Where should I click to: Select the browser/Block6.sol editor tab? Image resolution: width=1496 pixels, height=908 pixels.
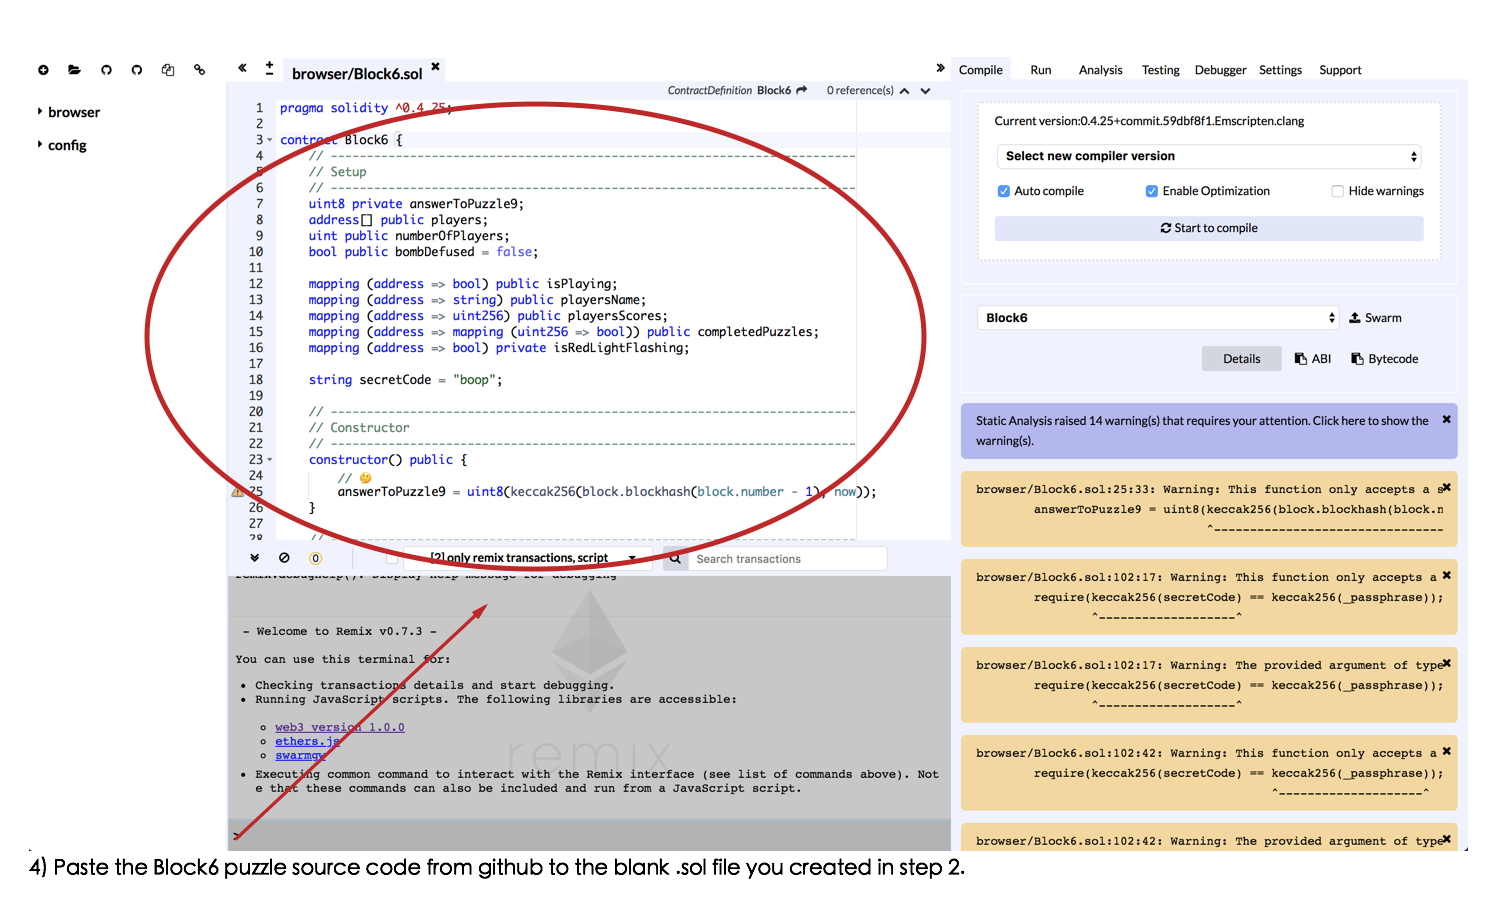[357, 73]
